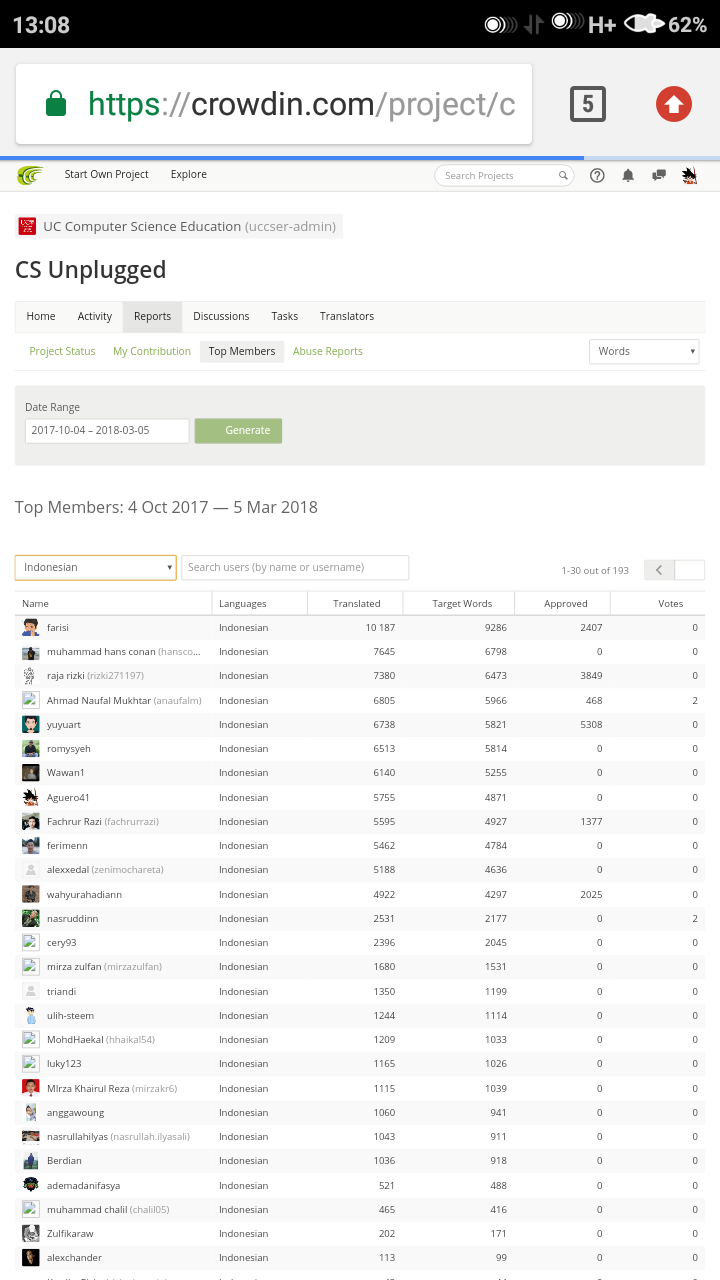Tap the browser URL address bar
720x1280 pixels.
point(274,104)
